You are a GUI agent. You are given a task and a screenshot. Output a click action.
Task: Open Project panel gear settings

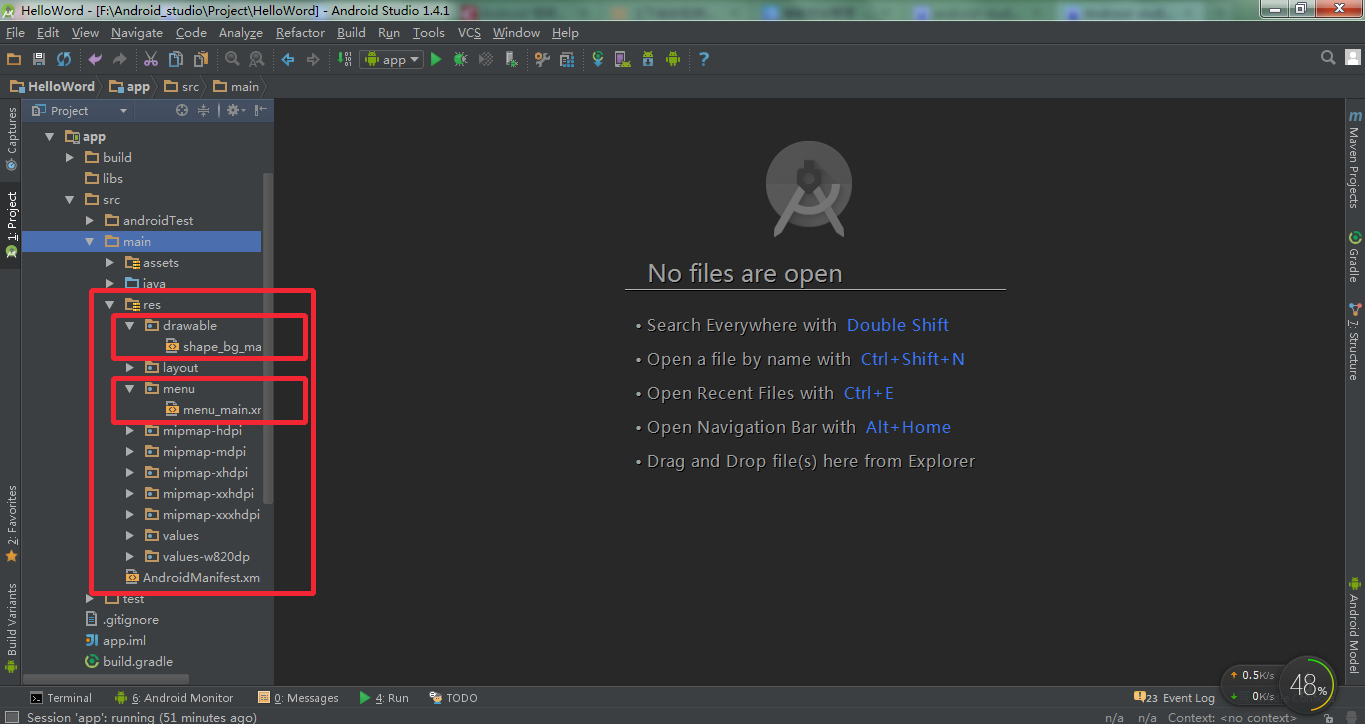click(235, 111)
